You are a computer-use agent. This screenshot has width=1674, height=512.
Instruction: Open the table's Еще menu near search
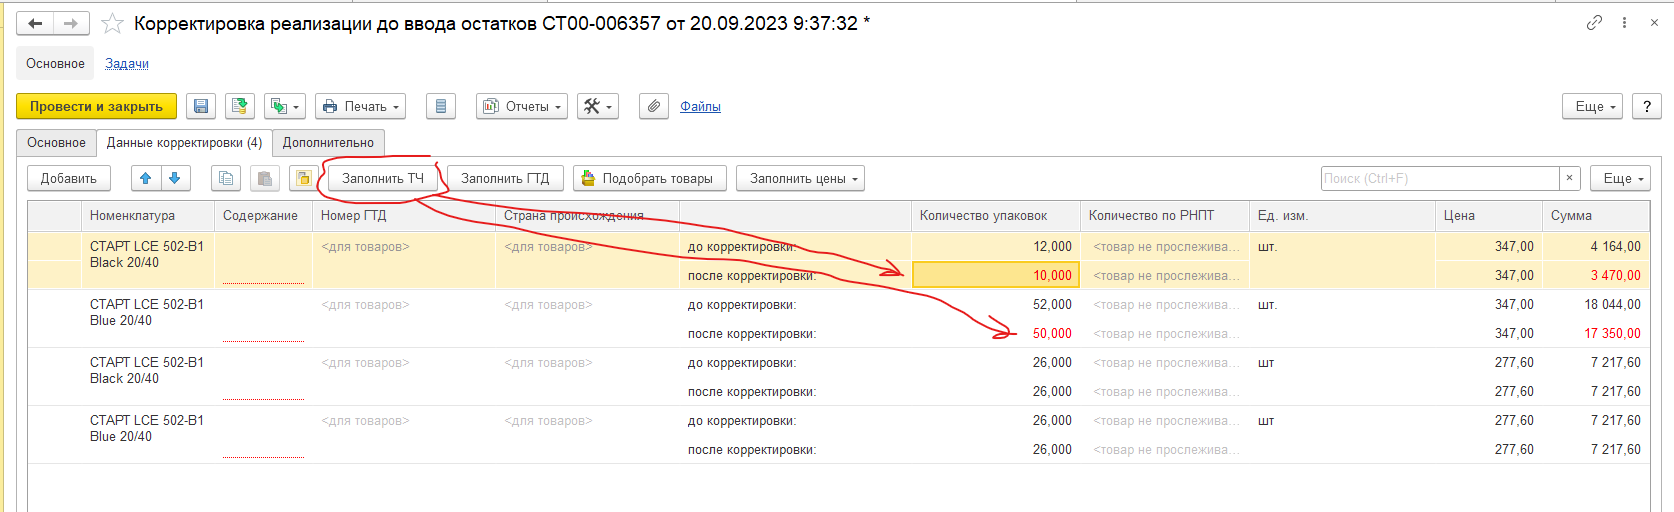click(x=1620, y=178)
